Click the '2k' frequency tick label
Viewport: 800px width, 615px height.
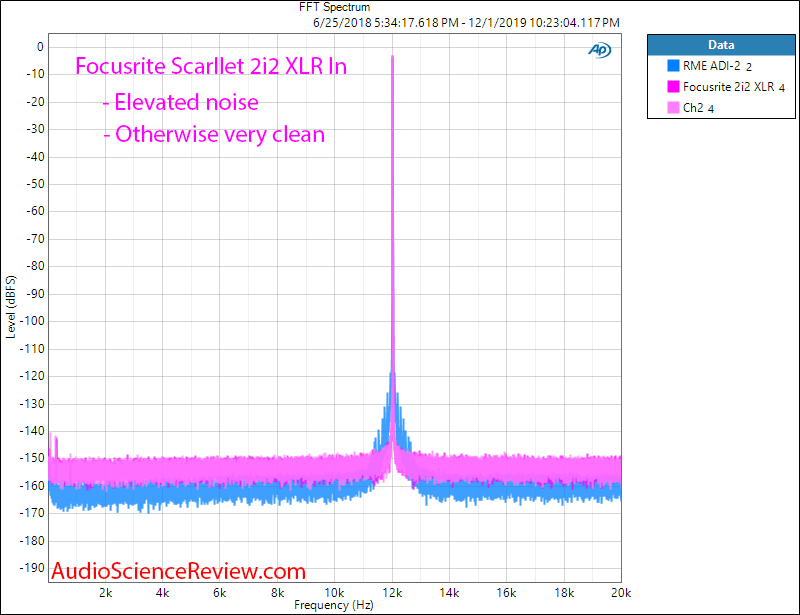[106, 593]
